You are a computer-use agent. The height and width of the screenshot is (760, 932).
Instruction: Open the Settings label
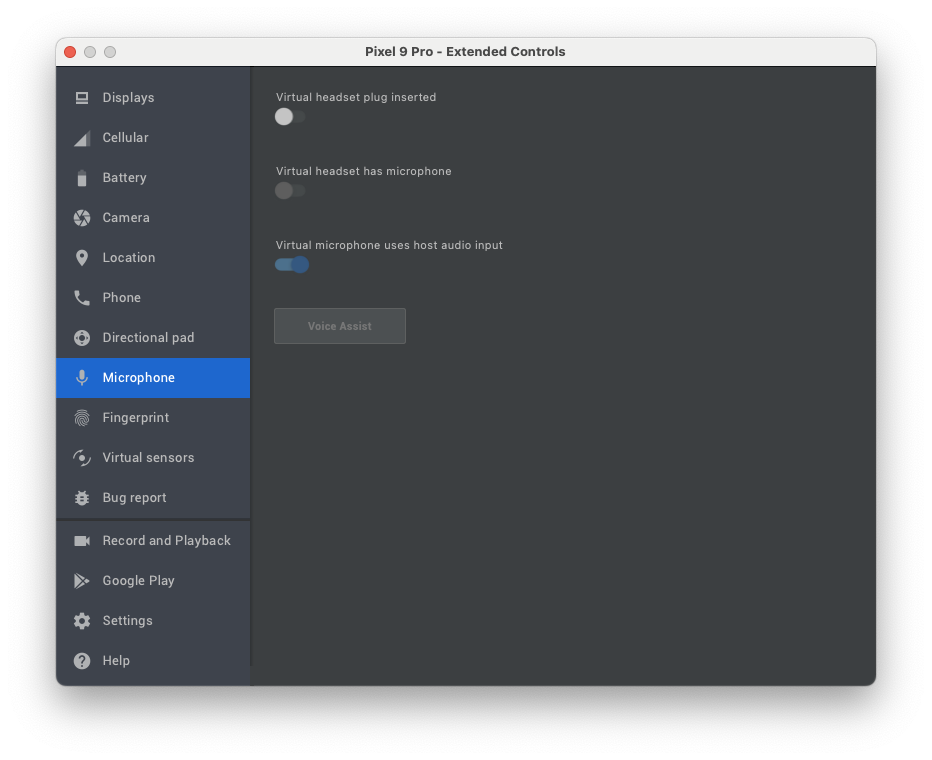pyautogui.click(x=128, y=621)
